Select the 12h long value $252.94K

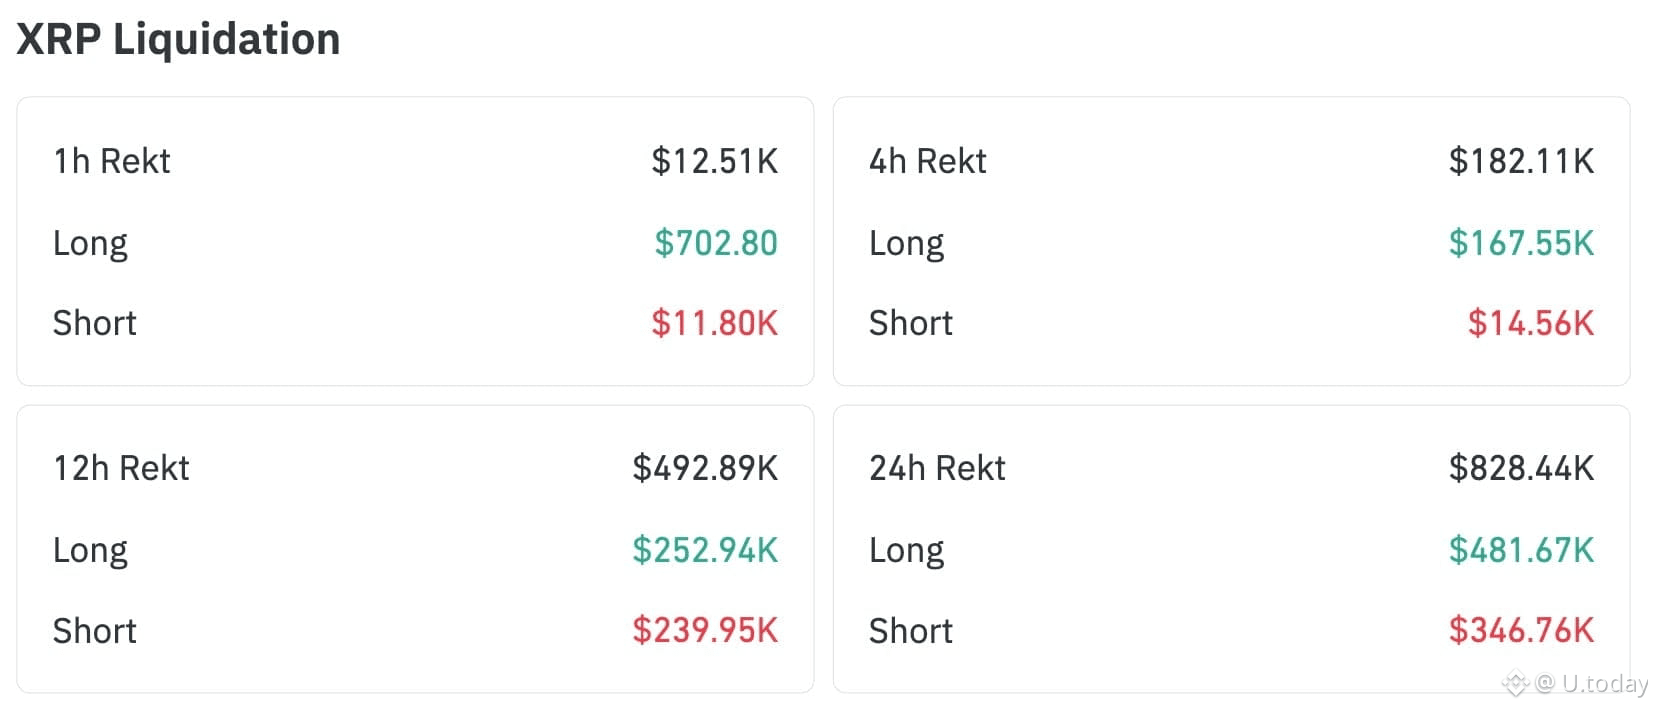705,550
